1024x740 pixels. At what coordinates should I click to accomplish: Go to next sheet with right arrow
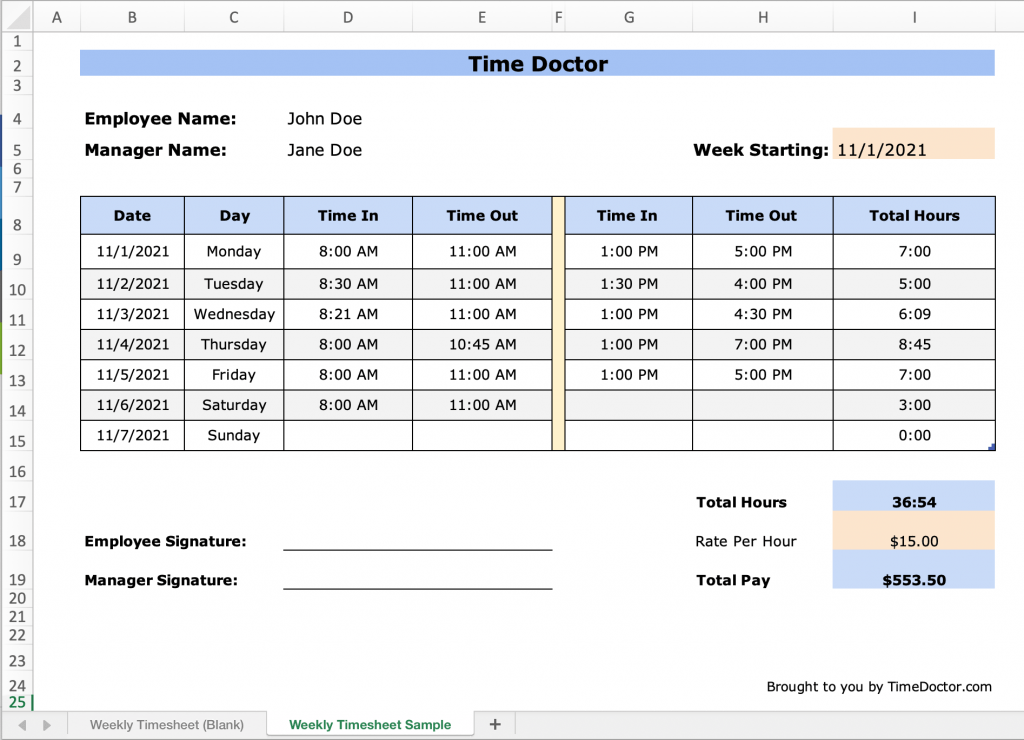pos(46,725)
